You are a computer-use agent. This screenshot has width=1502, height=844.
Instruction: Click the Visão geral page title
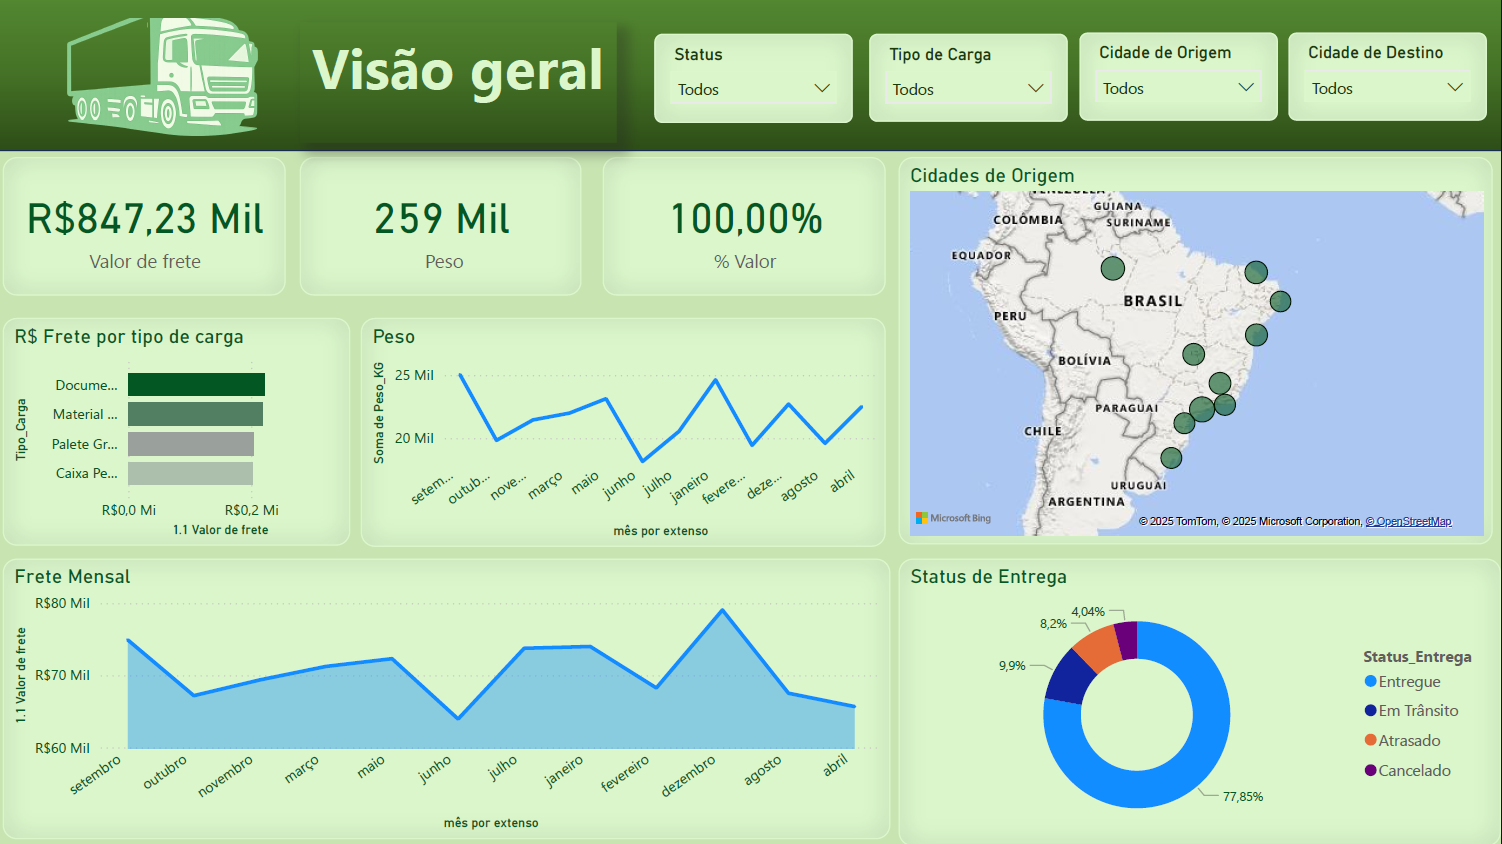458,71
